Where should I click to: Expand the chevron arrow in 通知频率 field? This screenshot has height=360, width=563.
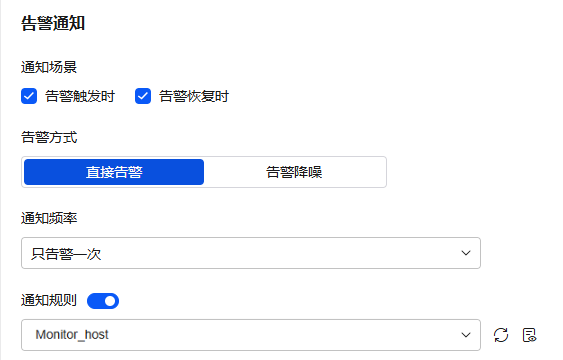(x=466, y=253)
